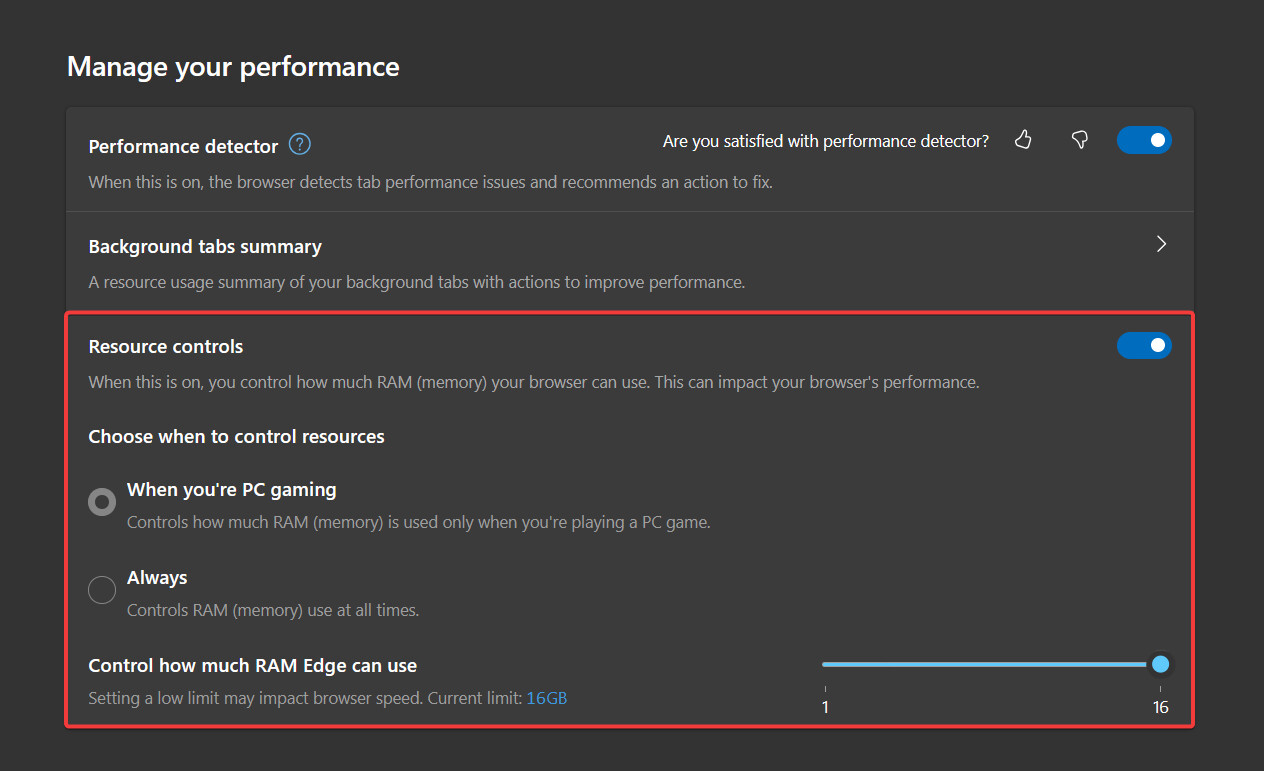Screen dimensions: 1264x771
Task: Click the "Always" option label text
Action: point(157,578)
